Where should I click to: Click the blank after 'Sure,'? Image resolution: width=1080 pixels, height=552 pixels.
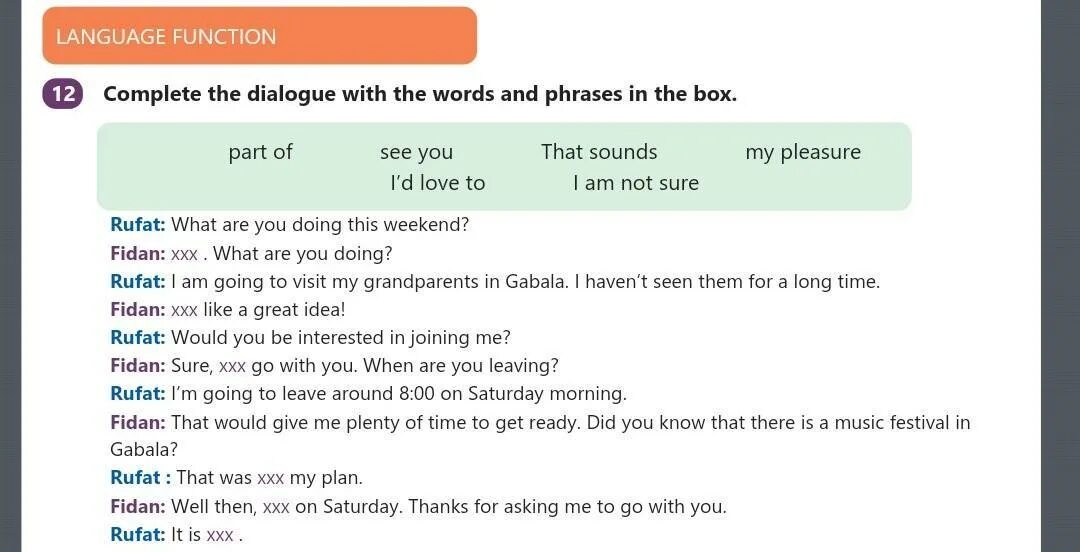tap(232, 366)
